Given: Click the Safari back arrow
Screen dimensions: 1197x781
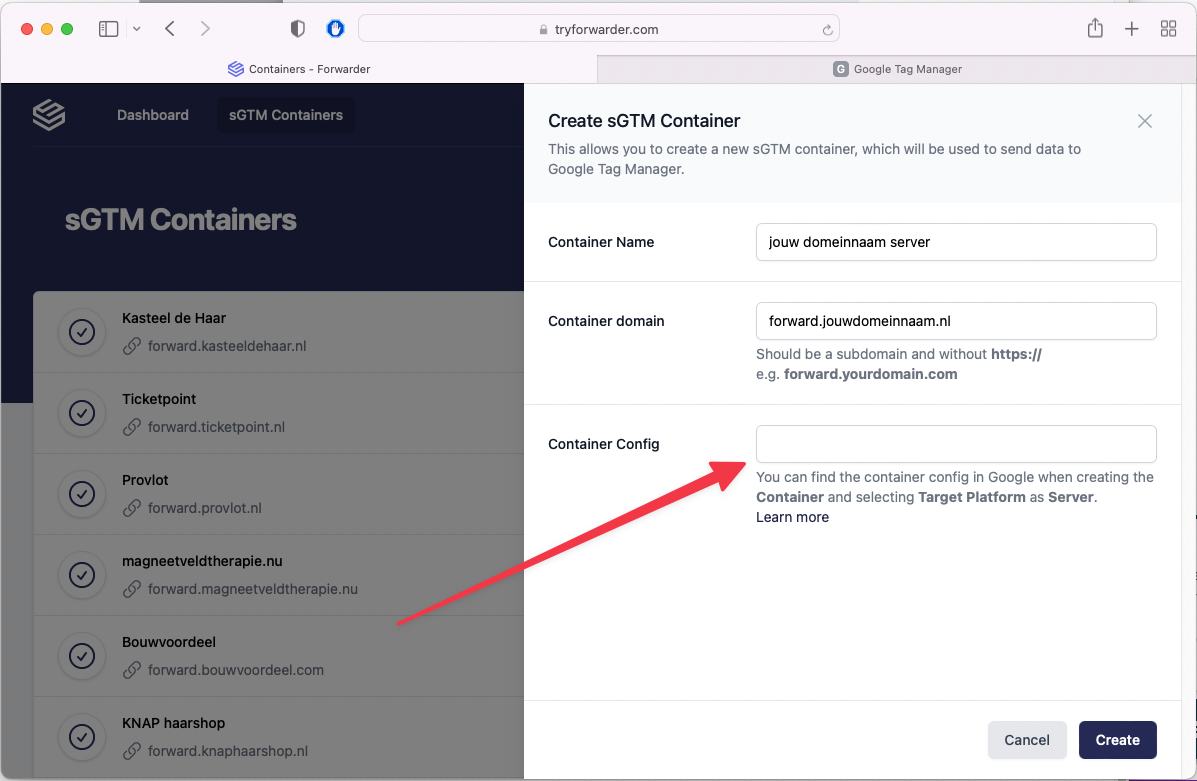Looking at the screenshot, I should click(170, 29).
